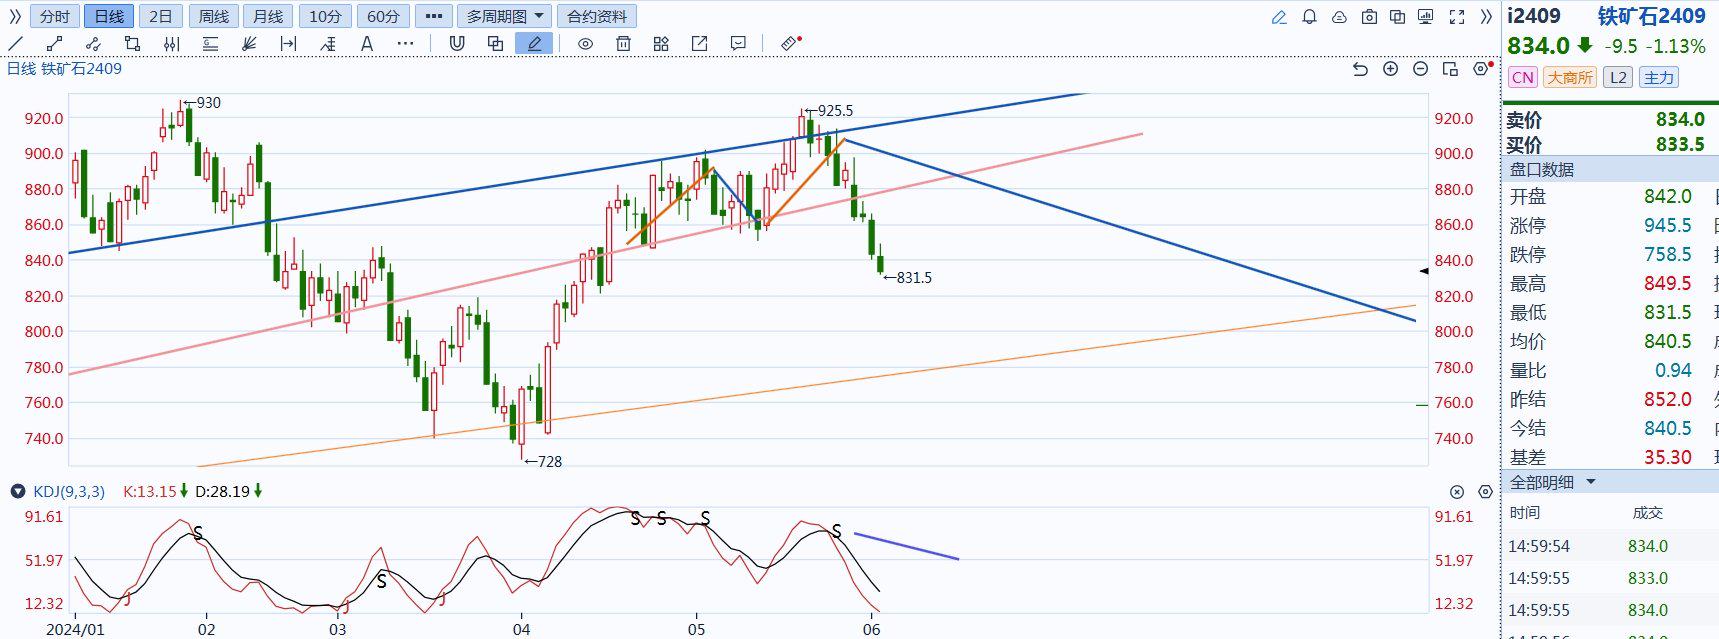Switch to the 60分 period tab
1719x639 pixels.
coord(382,17)
